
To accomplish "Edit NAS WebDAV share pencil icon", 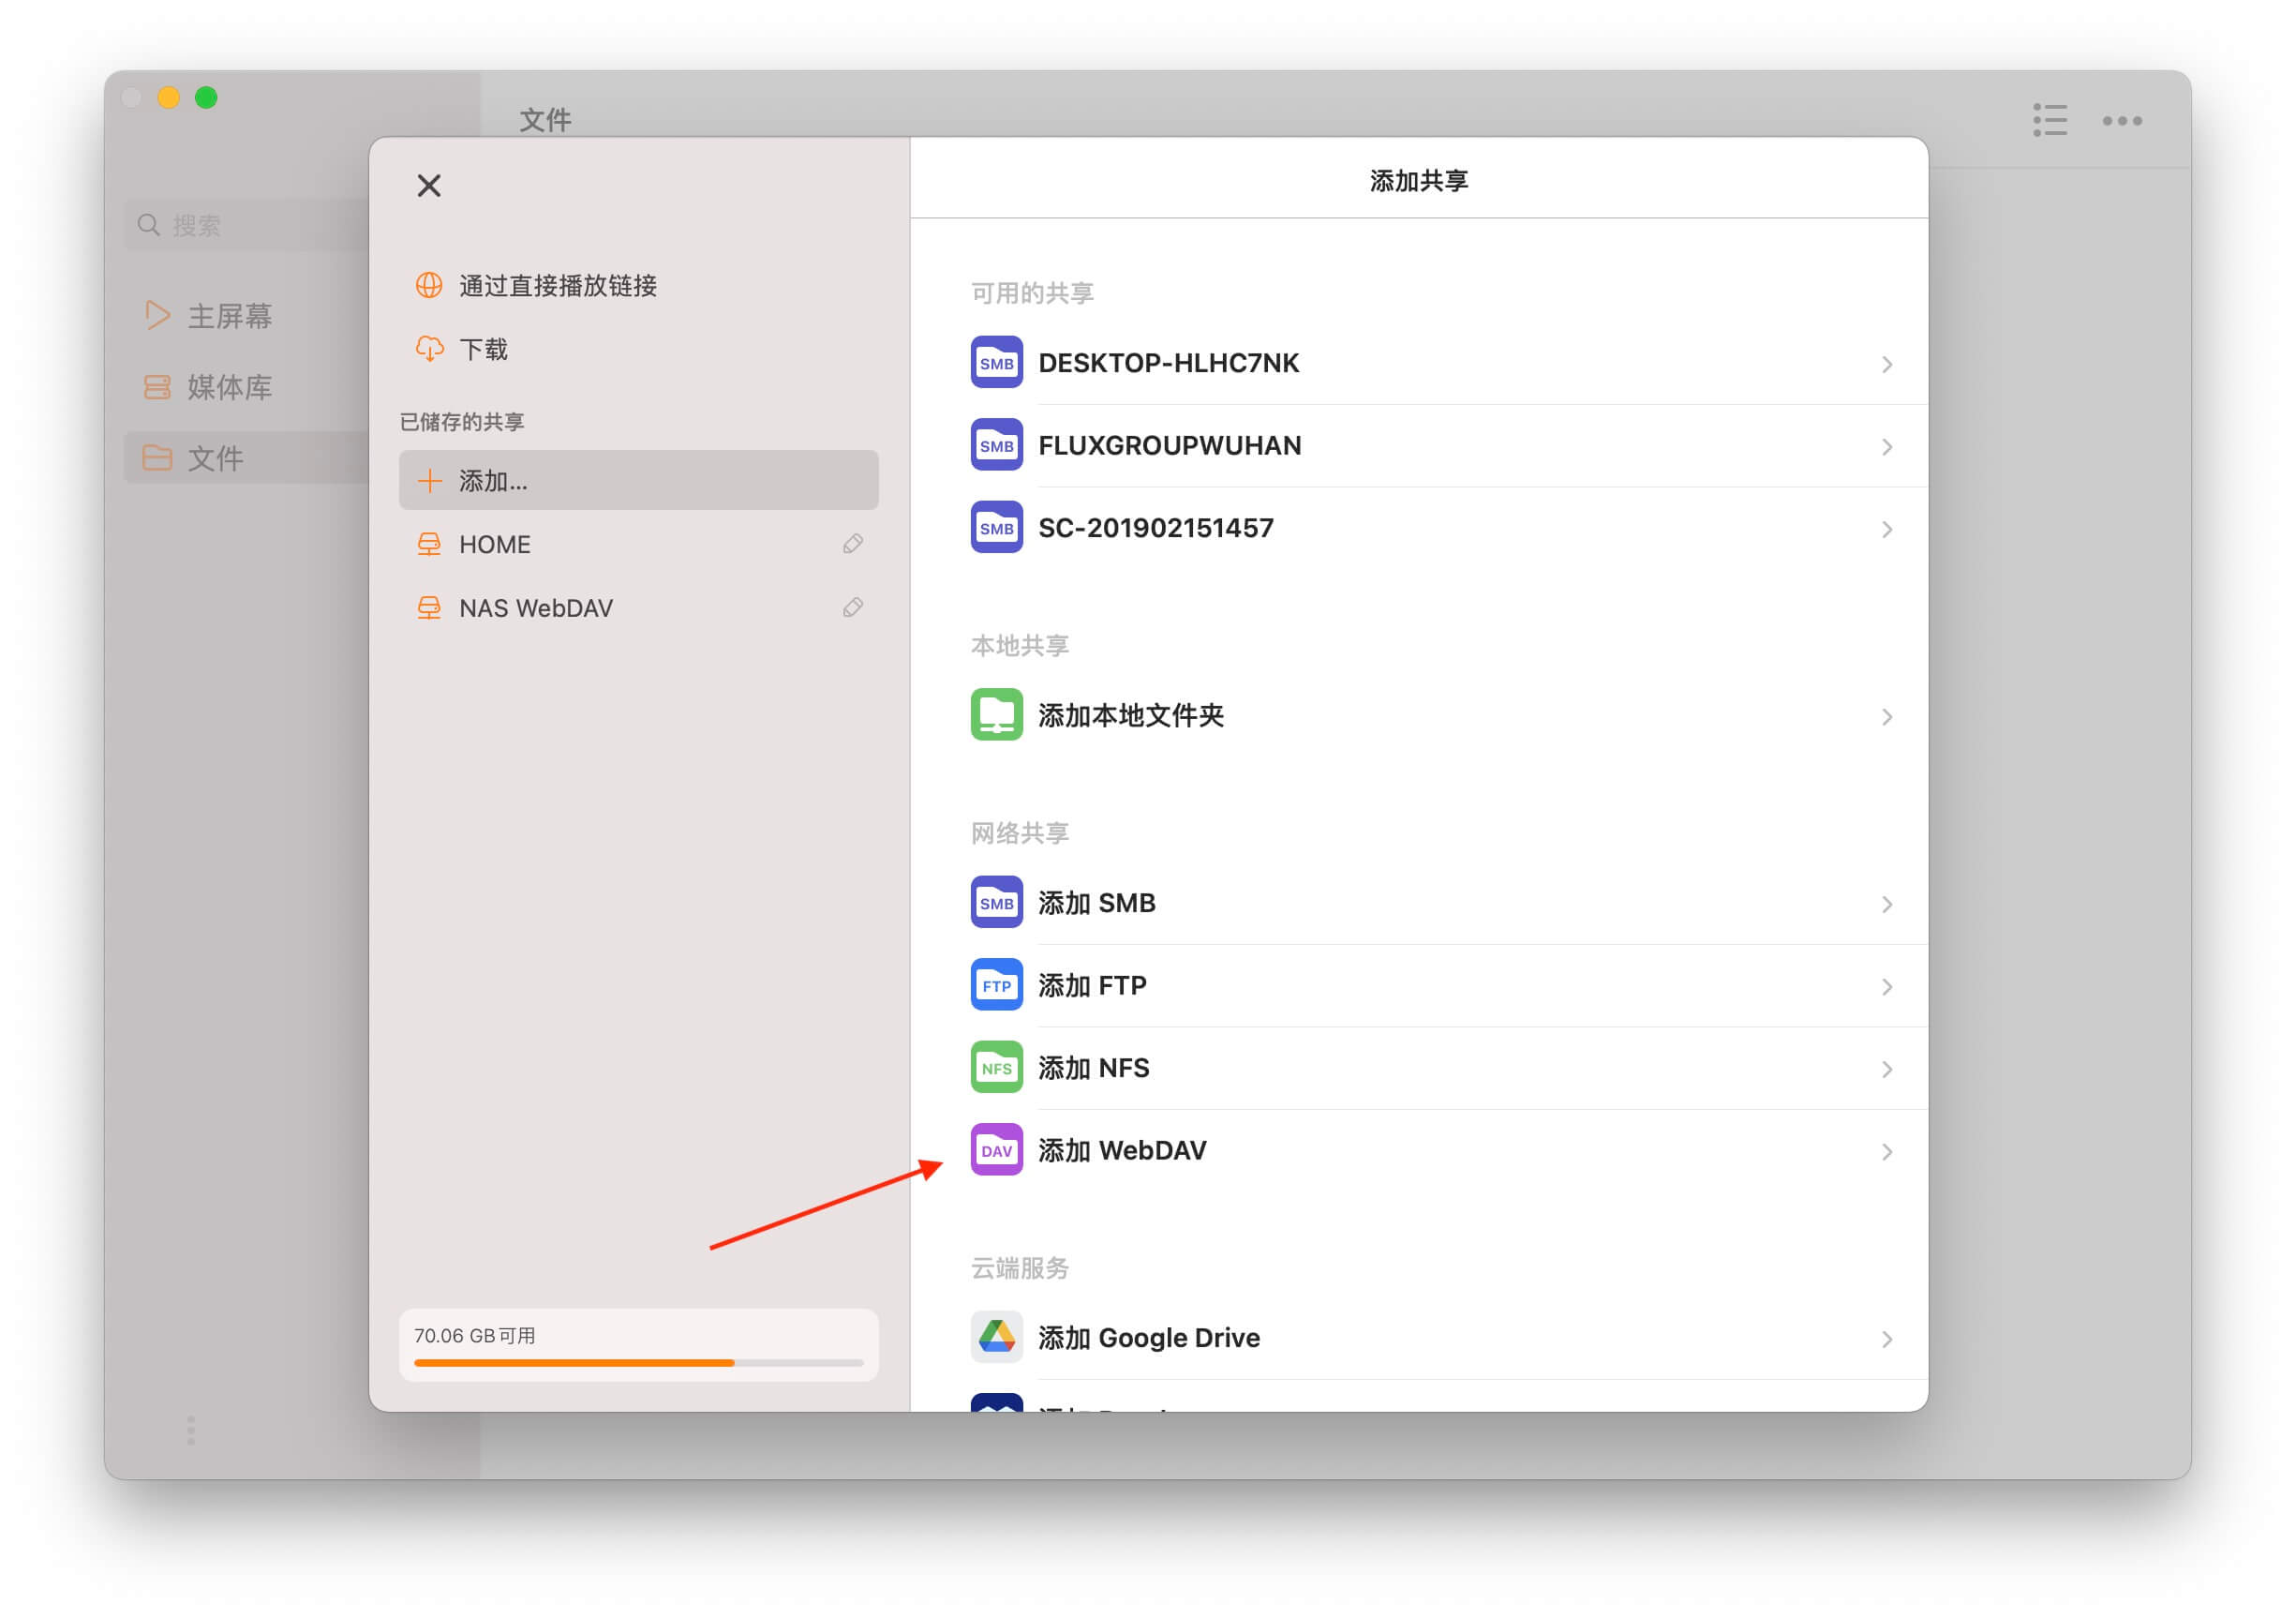I will coord(852,608).
